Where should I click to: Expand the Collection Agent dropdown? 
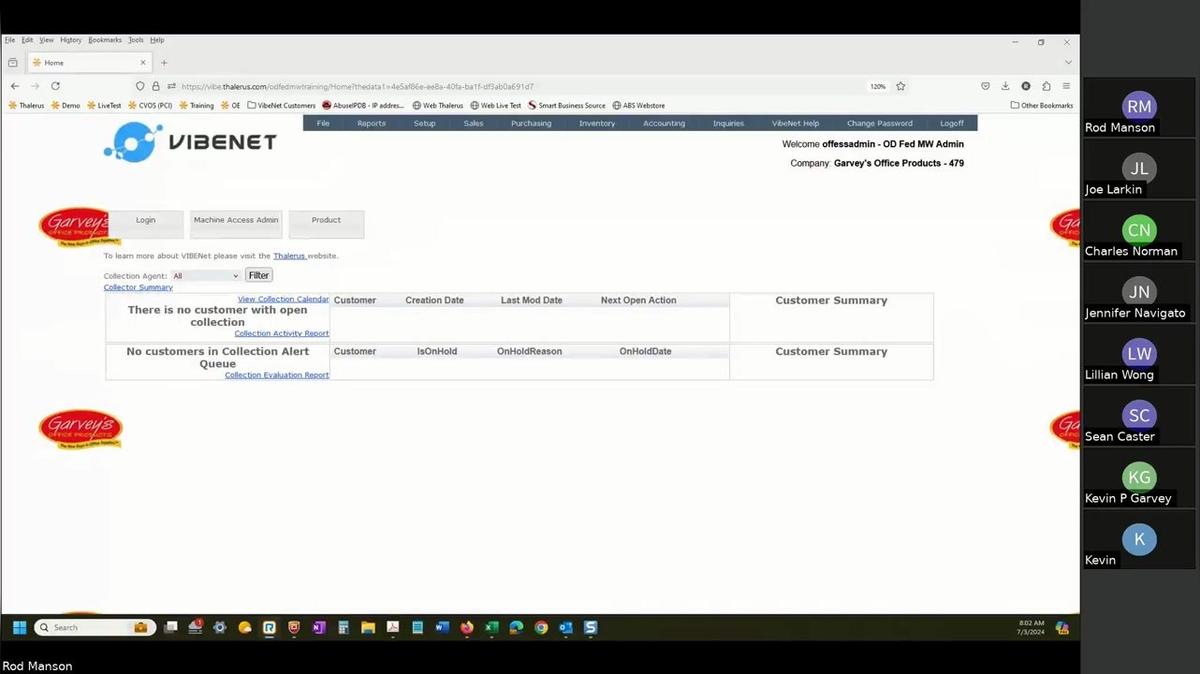click(206, 276)
